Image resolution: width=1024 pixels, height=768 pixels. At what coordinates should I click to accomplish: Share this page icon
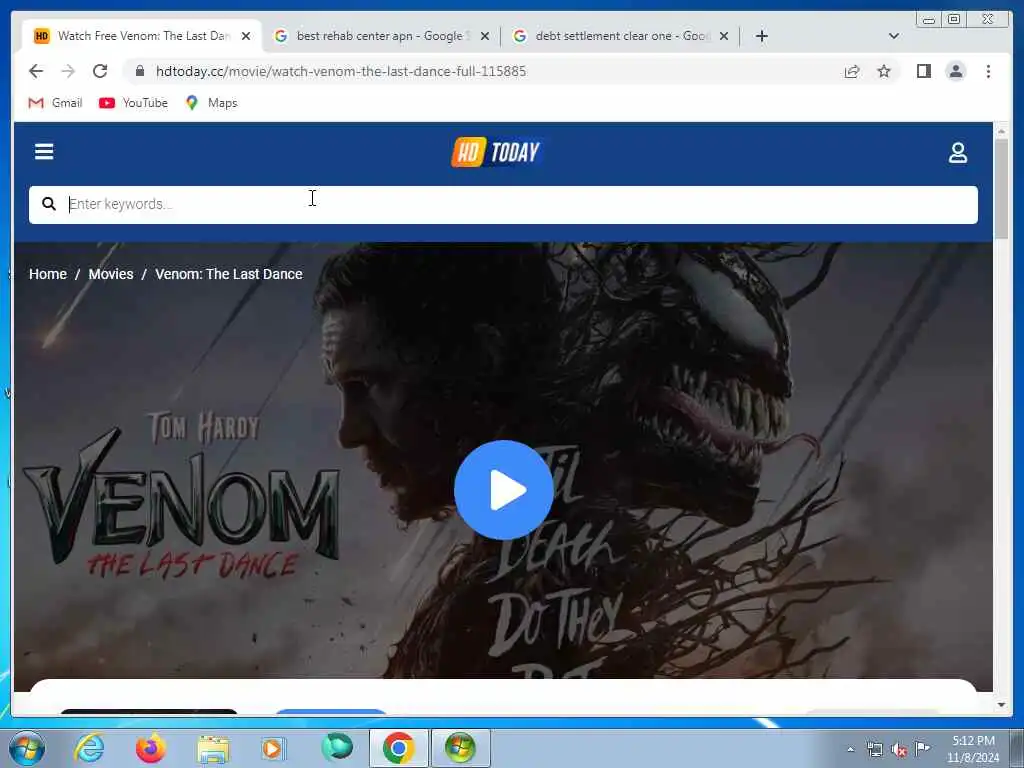click(852, 71)
